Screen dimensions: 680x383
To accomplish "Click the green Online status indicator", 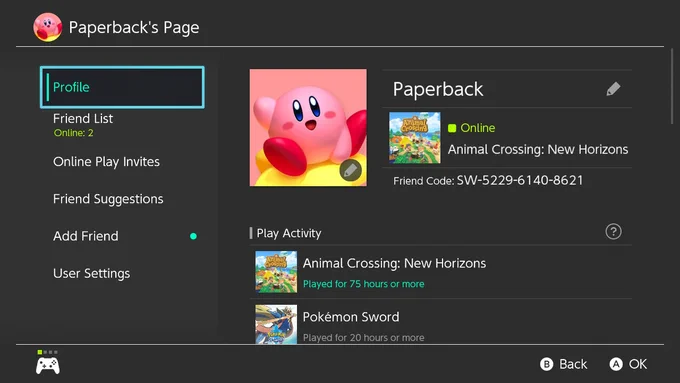I will (452, 128).
